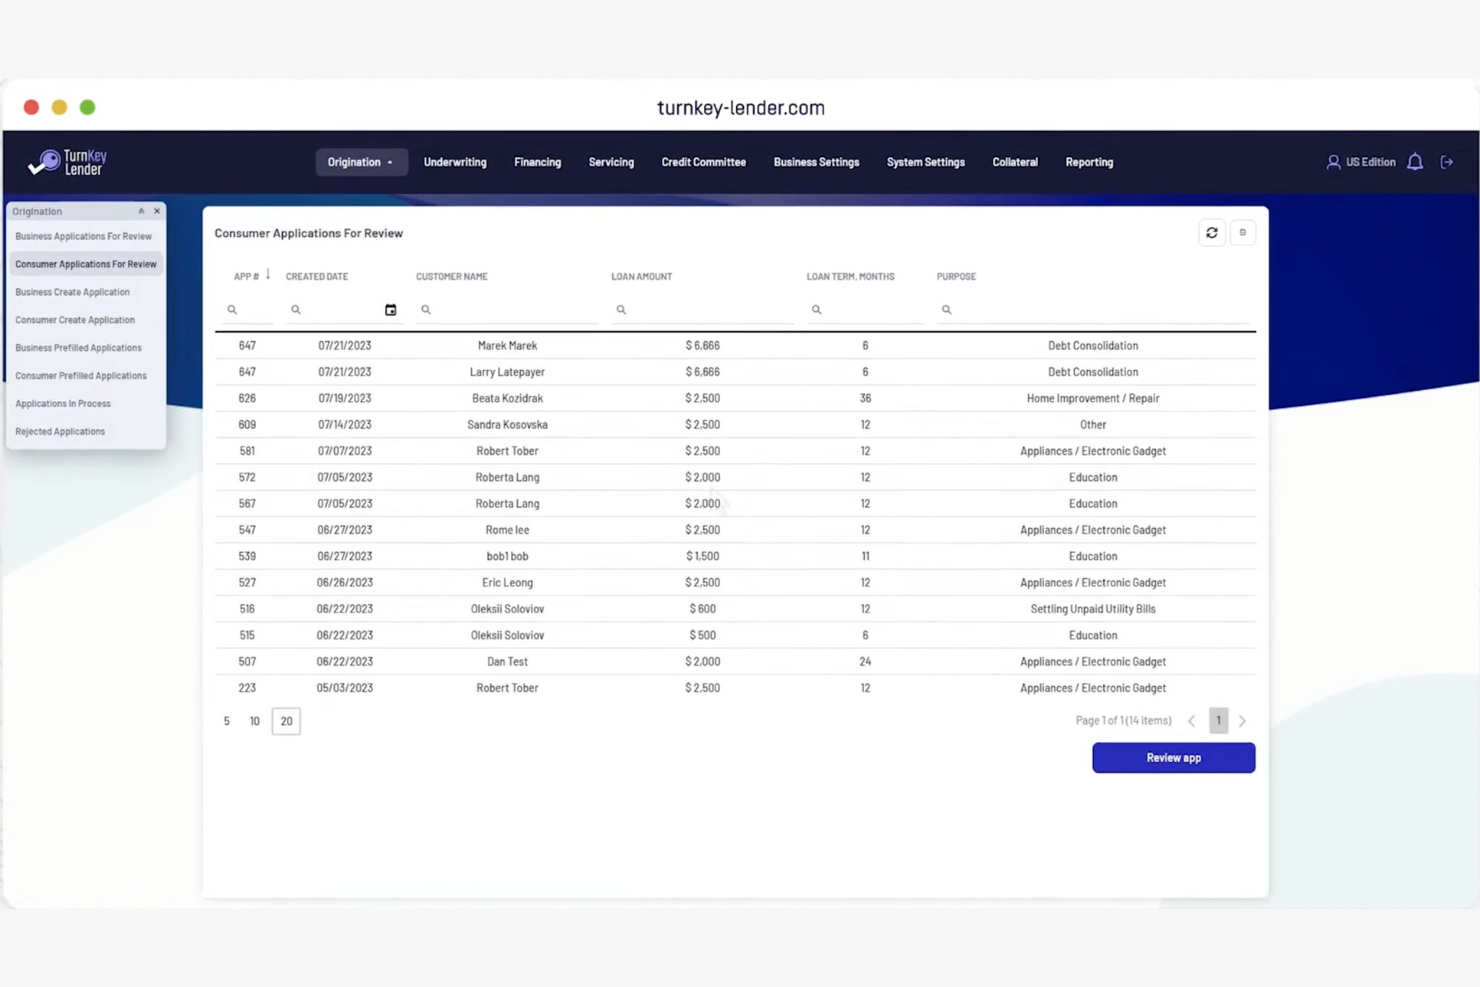Screen dimensions: 1480x987
Task: Open the export options icon
Action: pyautogui.click(x=1242, y=232)
